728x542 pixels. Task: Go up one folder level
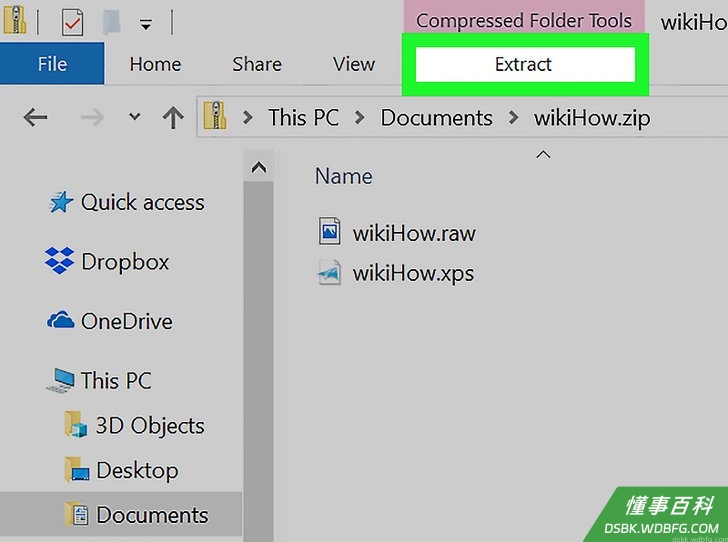tap(173, 118)
